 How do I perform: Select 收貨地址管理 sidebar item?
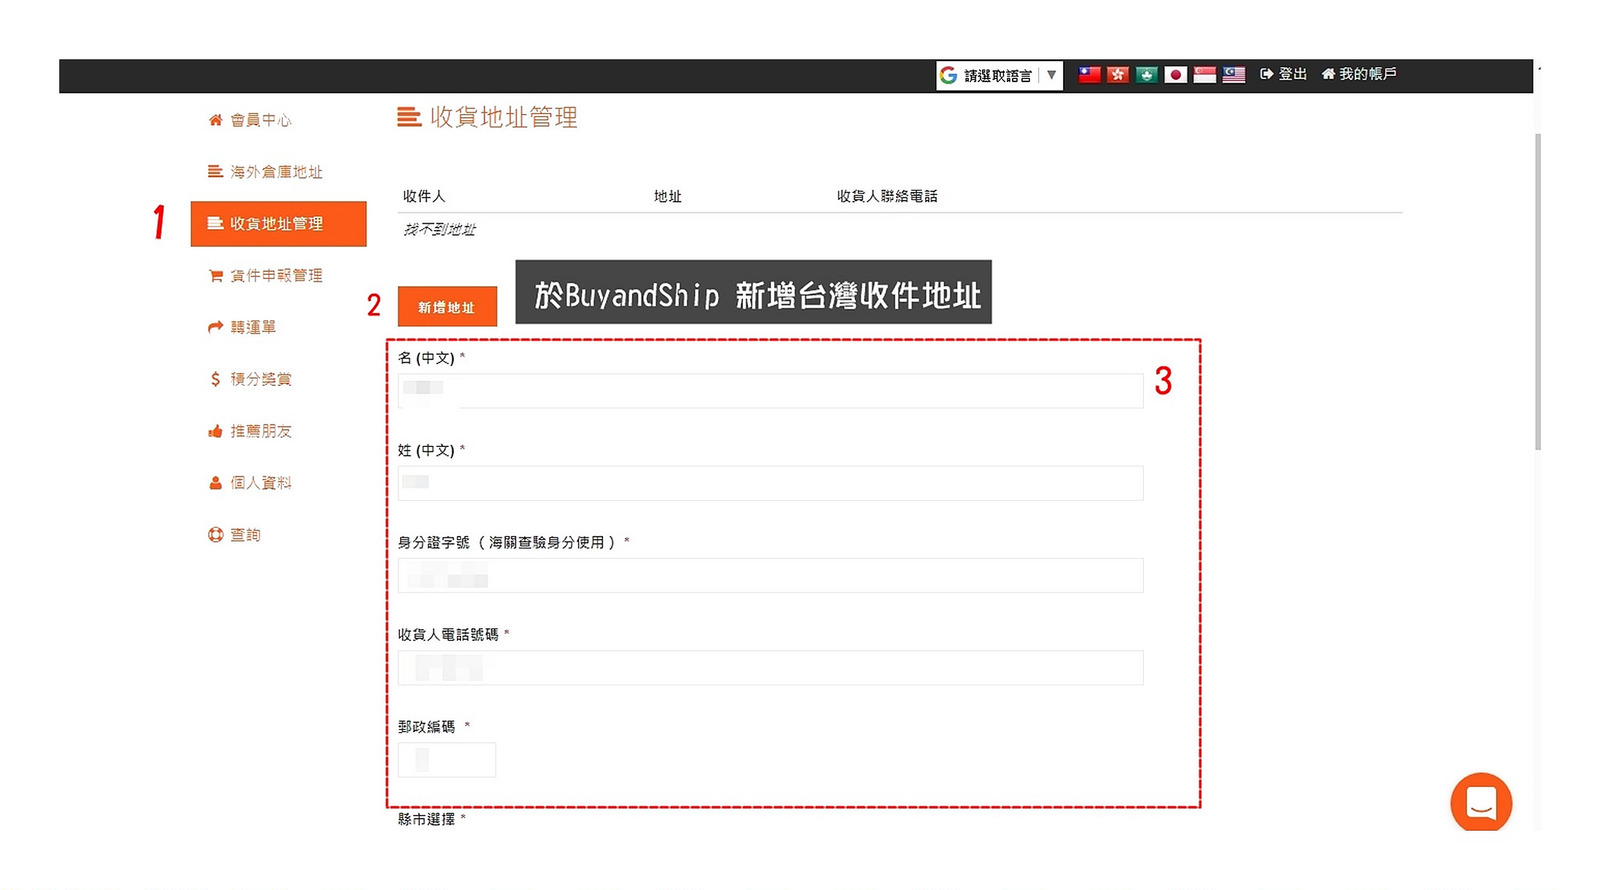pyautogui.click(x=278, y=224)
